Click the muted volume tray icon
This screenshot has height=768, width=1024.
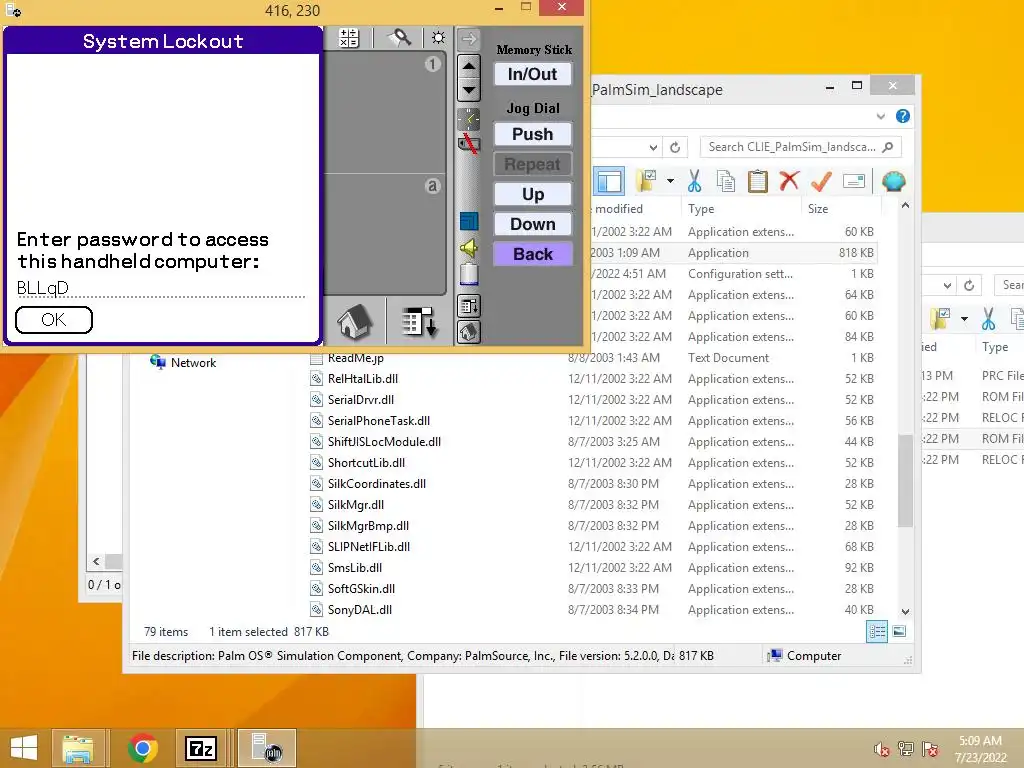882,750
